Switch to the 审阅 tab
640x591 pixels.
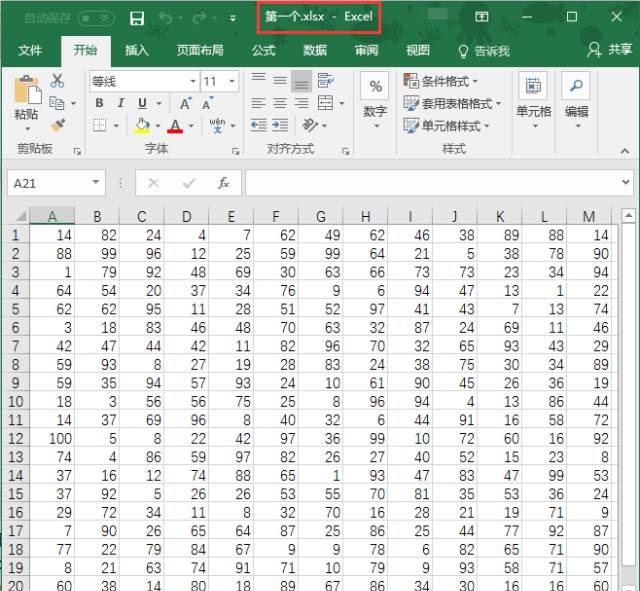(366, 50)
